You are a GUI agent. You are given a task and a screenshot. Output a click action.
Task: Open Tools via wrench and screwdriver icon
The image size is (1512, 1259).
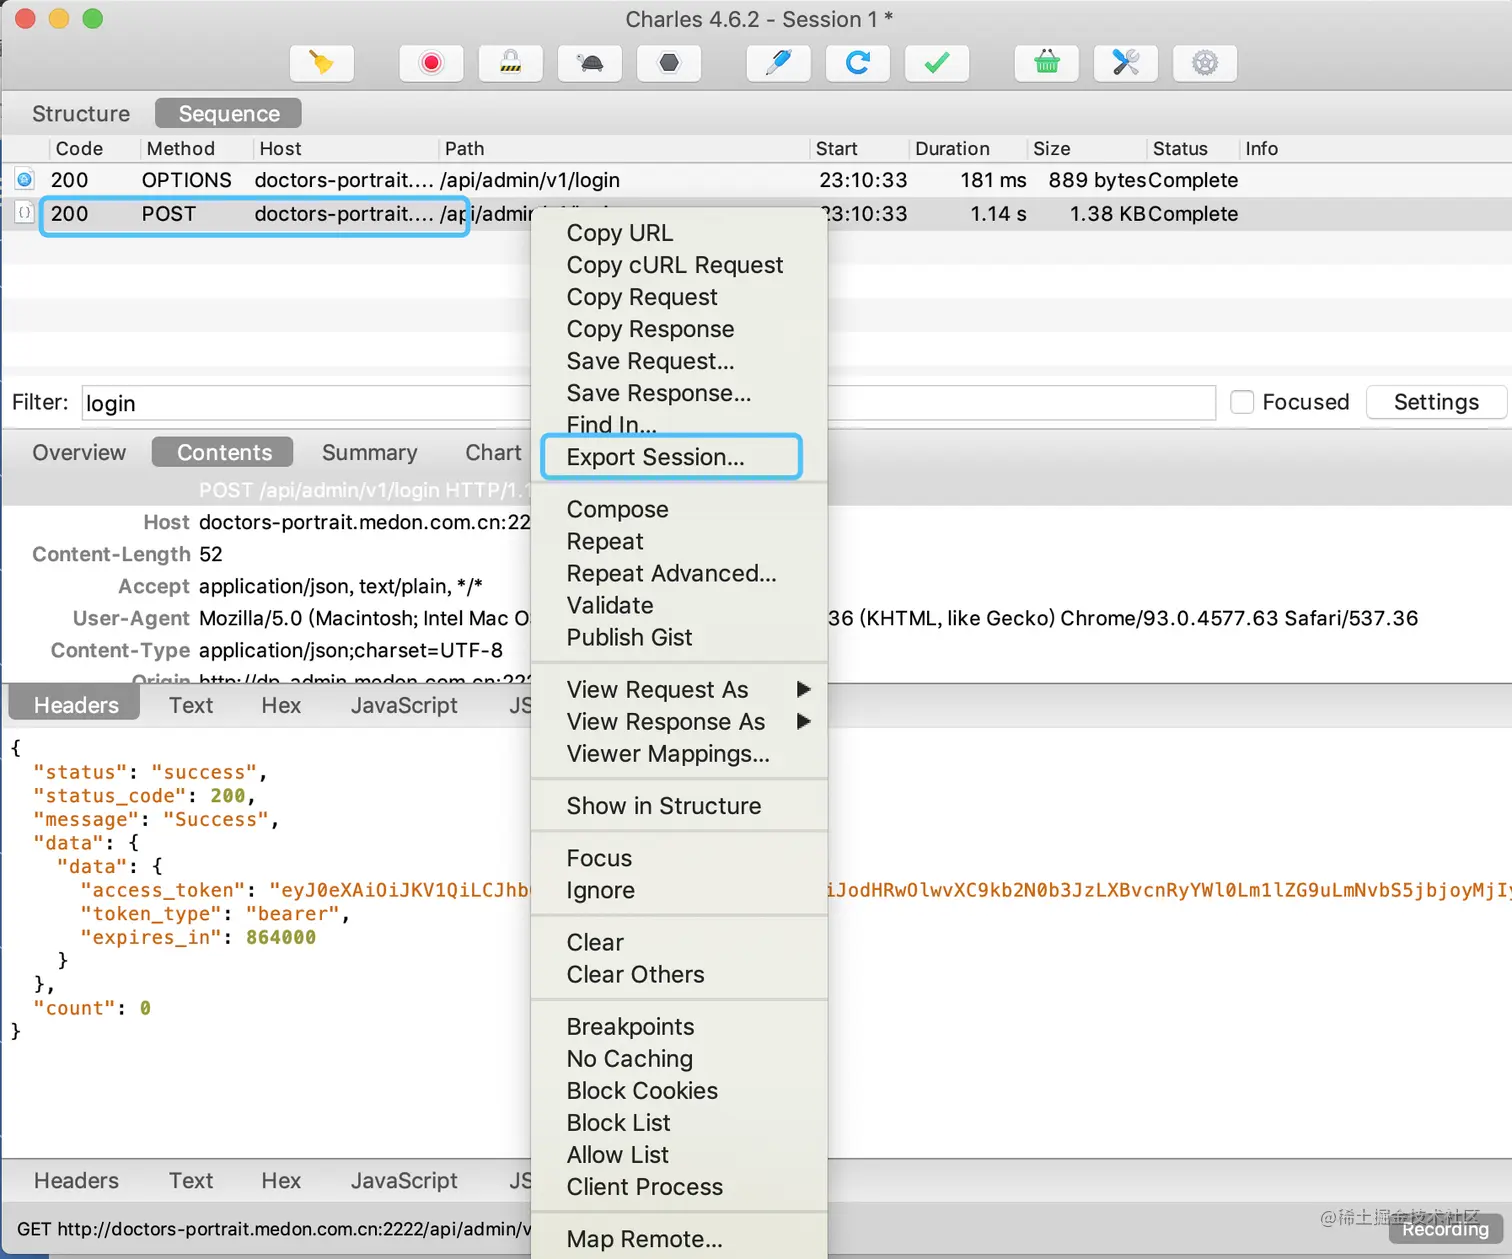(1126, 64)
